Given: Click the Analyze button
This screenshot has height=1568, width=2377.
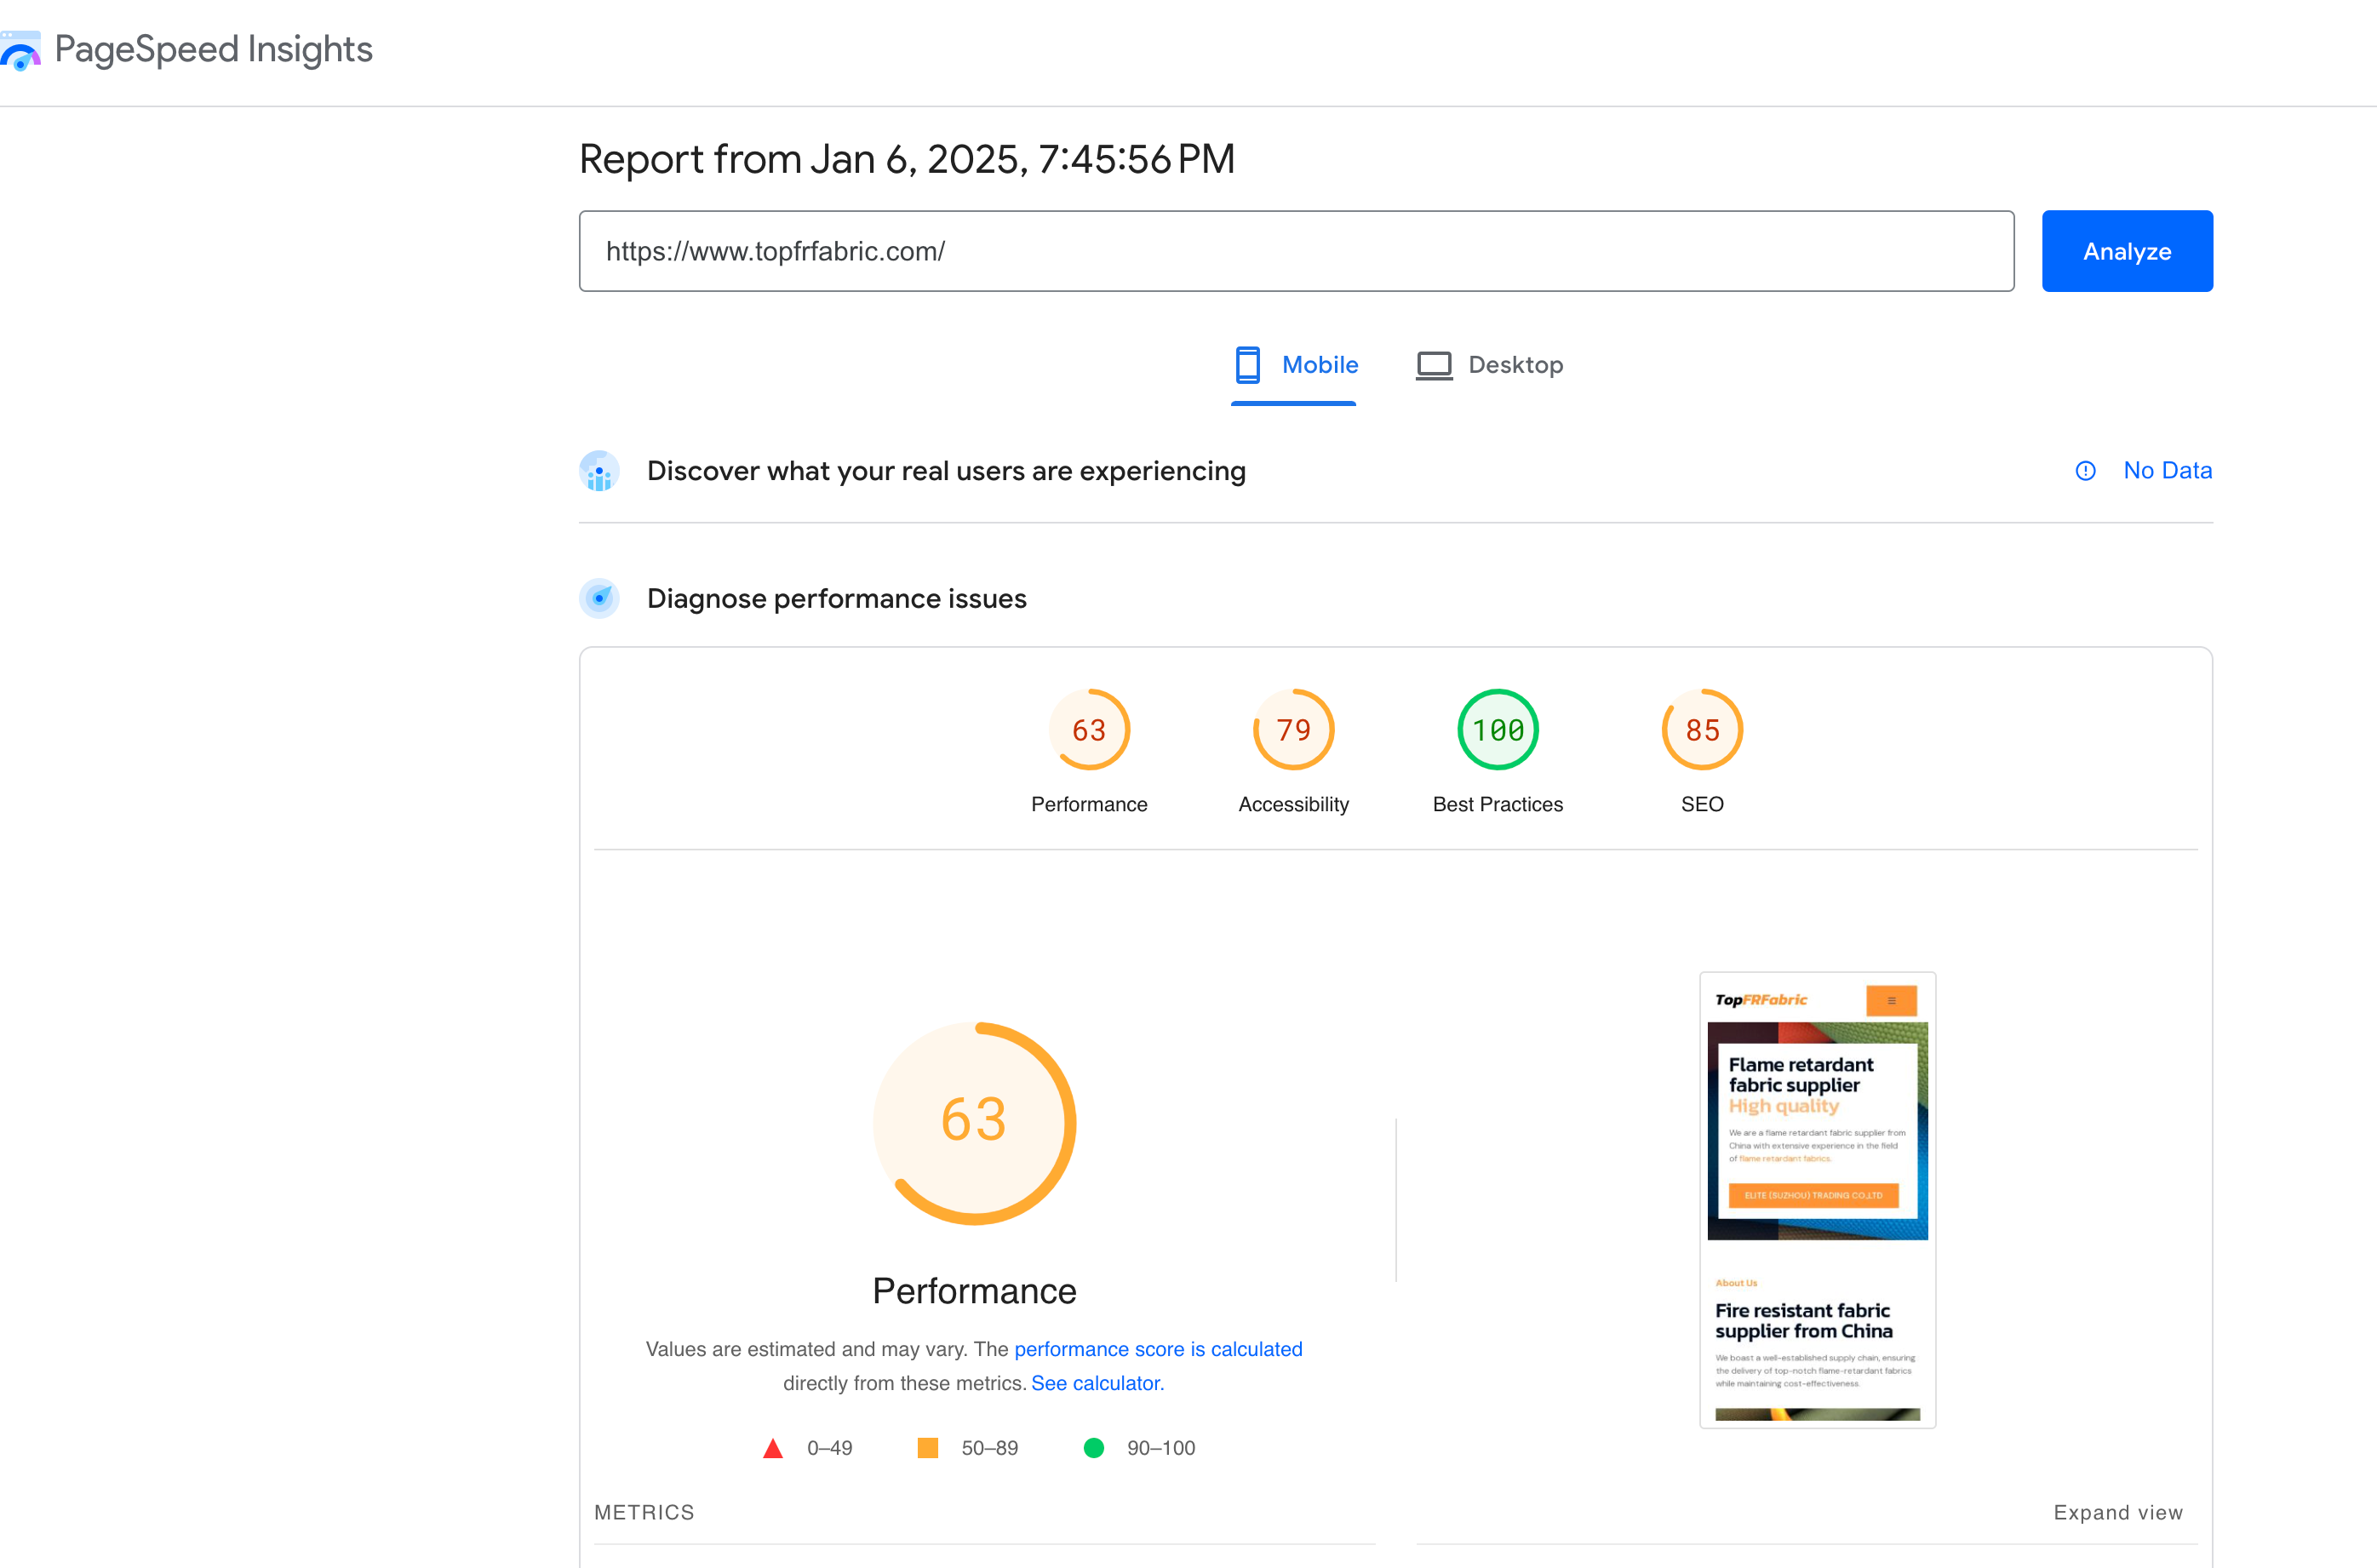Looking at the screenshot, I should click(x=2127, y=251).
